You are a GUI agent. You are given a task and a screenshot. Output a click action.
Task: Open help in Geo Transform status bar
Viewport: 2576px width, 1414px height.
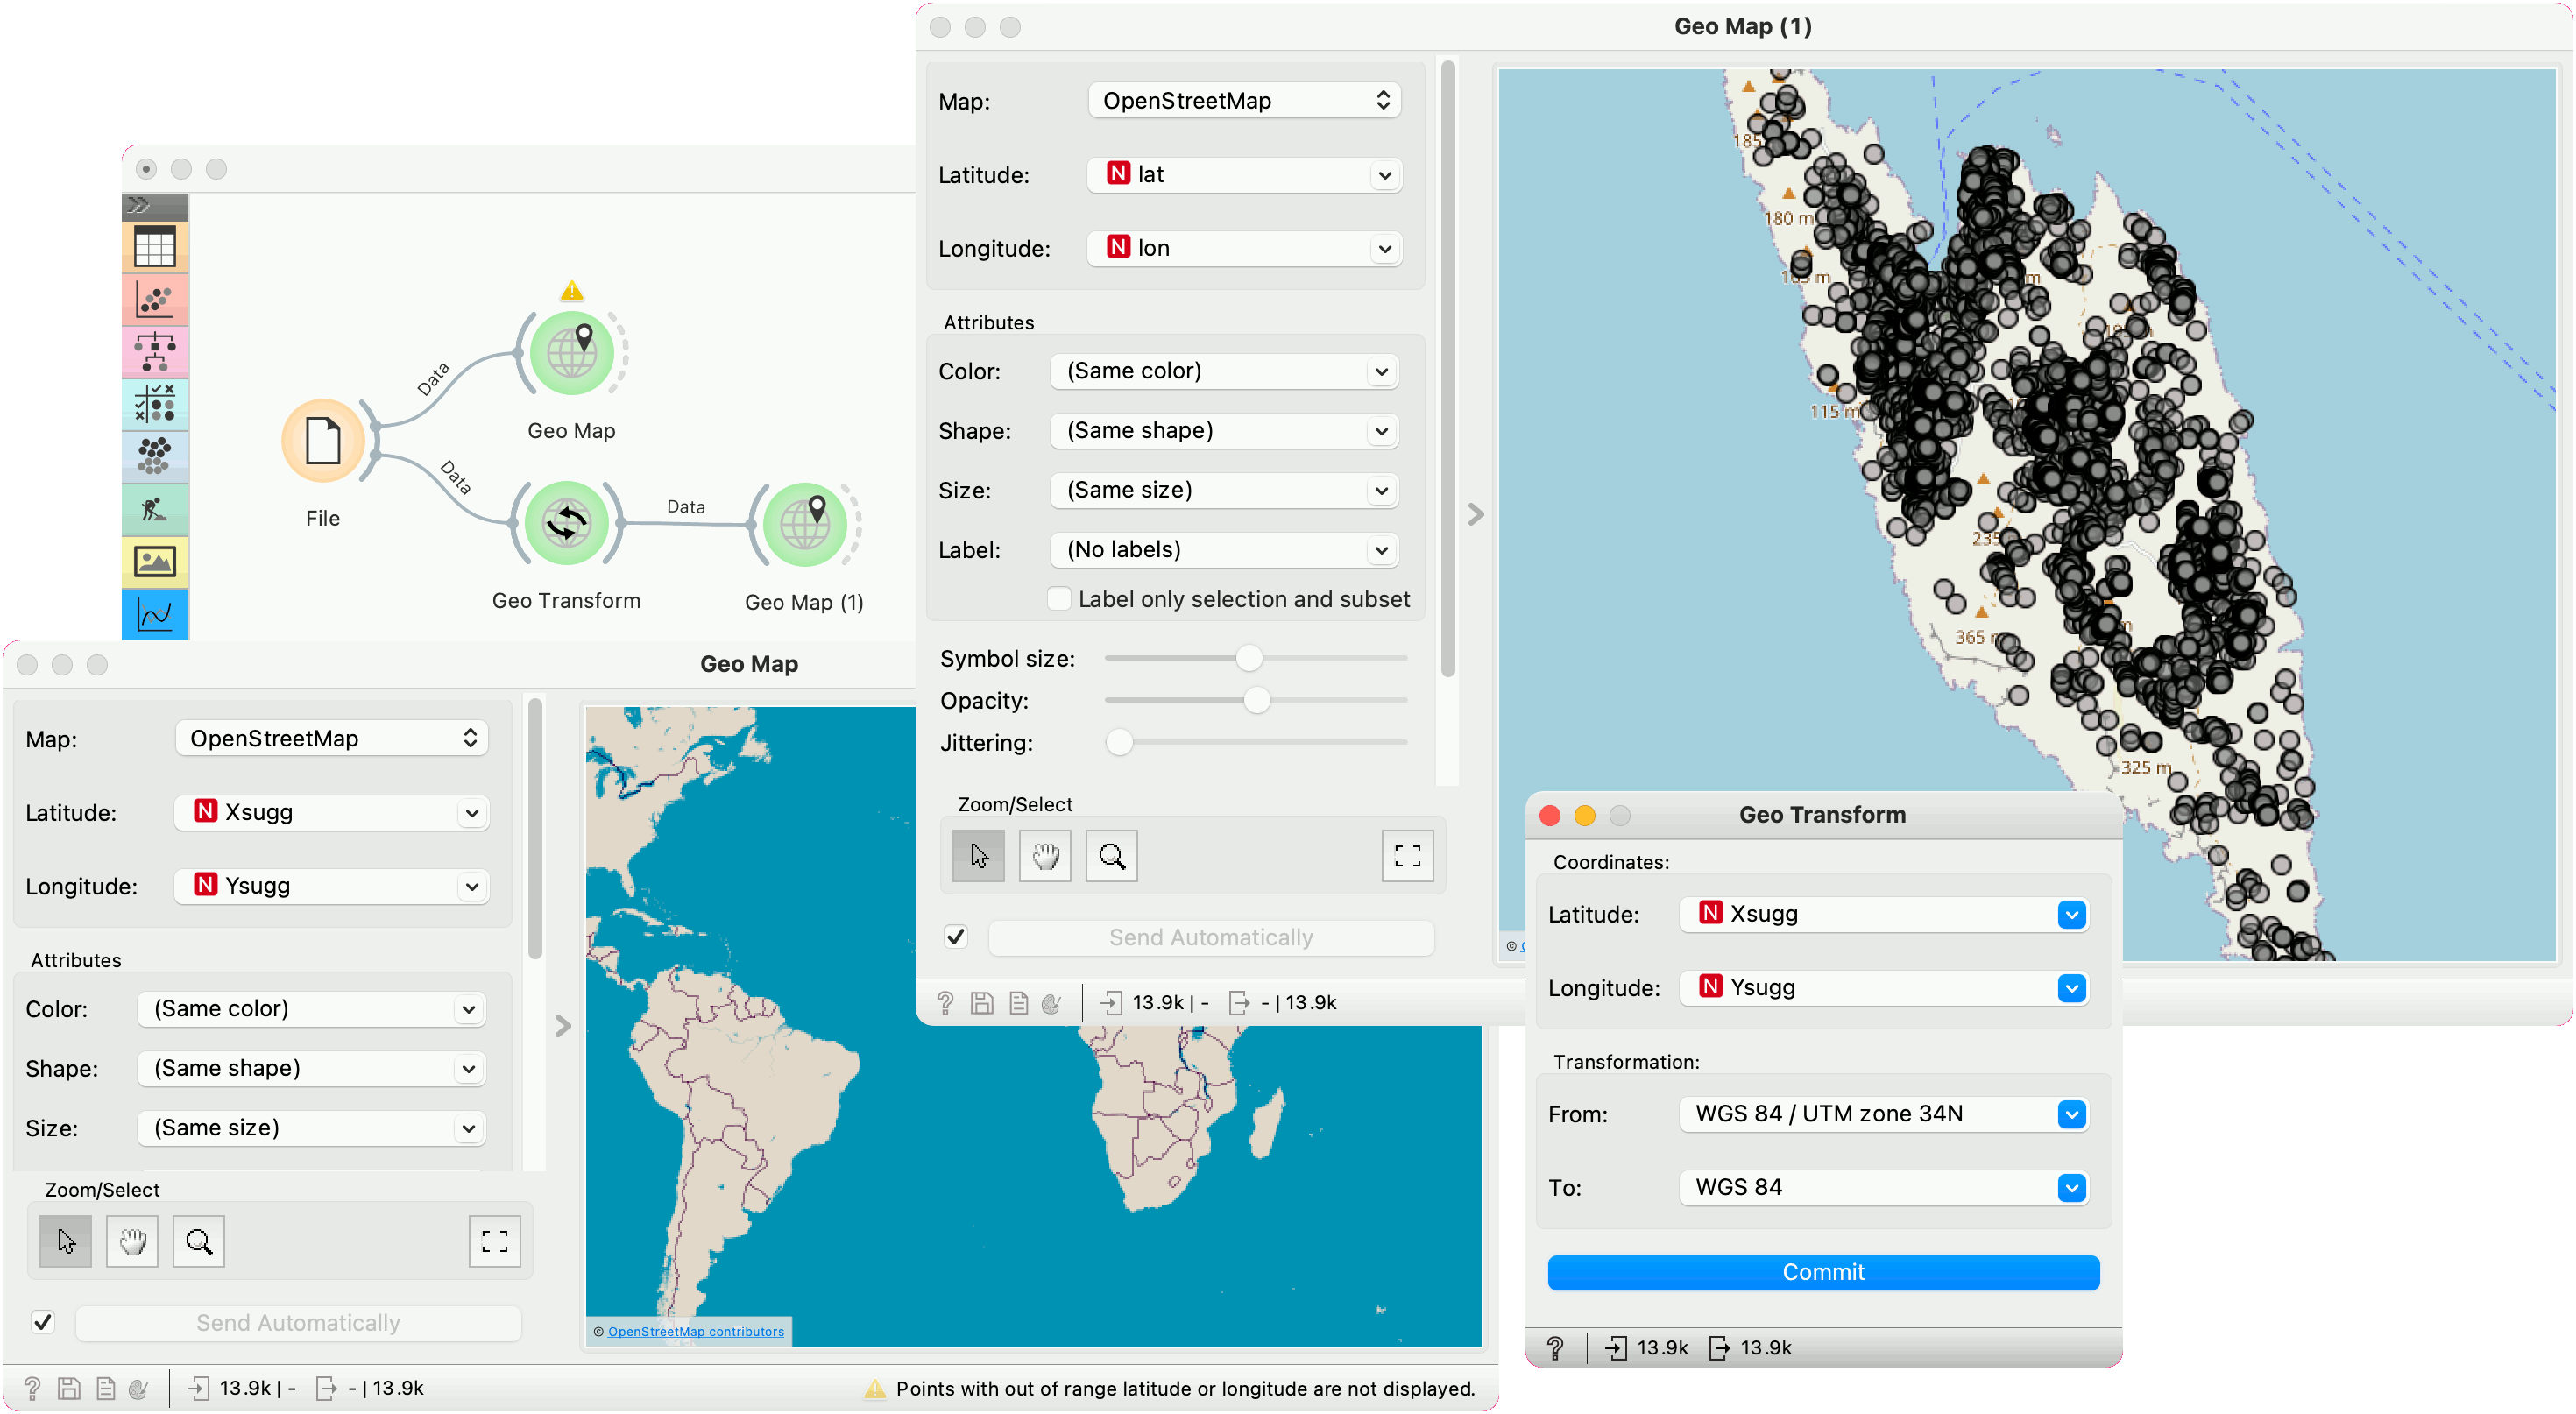1555,1348
